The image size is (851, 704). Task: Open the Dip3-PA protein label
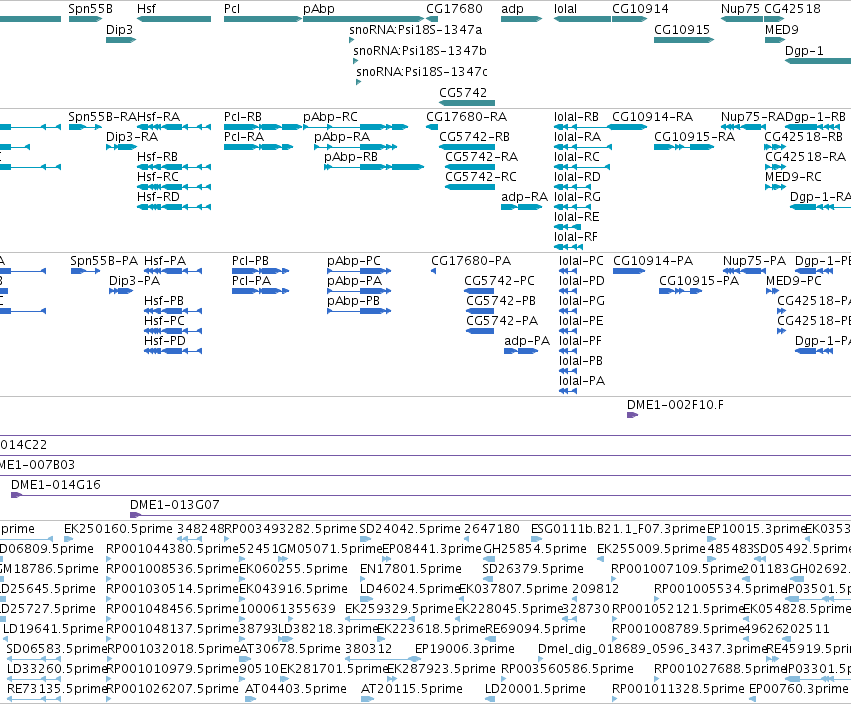(134, 281)
